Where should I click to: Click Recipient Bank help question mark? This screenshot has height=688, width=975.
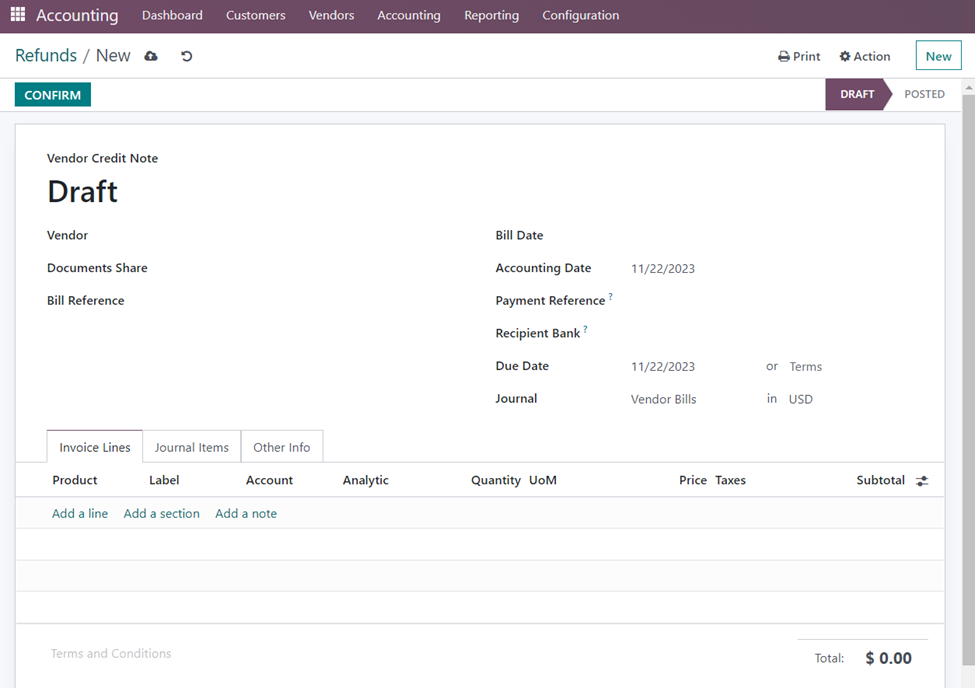(585, 329)
